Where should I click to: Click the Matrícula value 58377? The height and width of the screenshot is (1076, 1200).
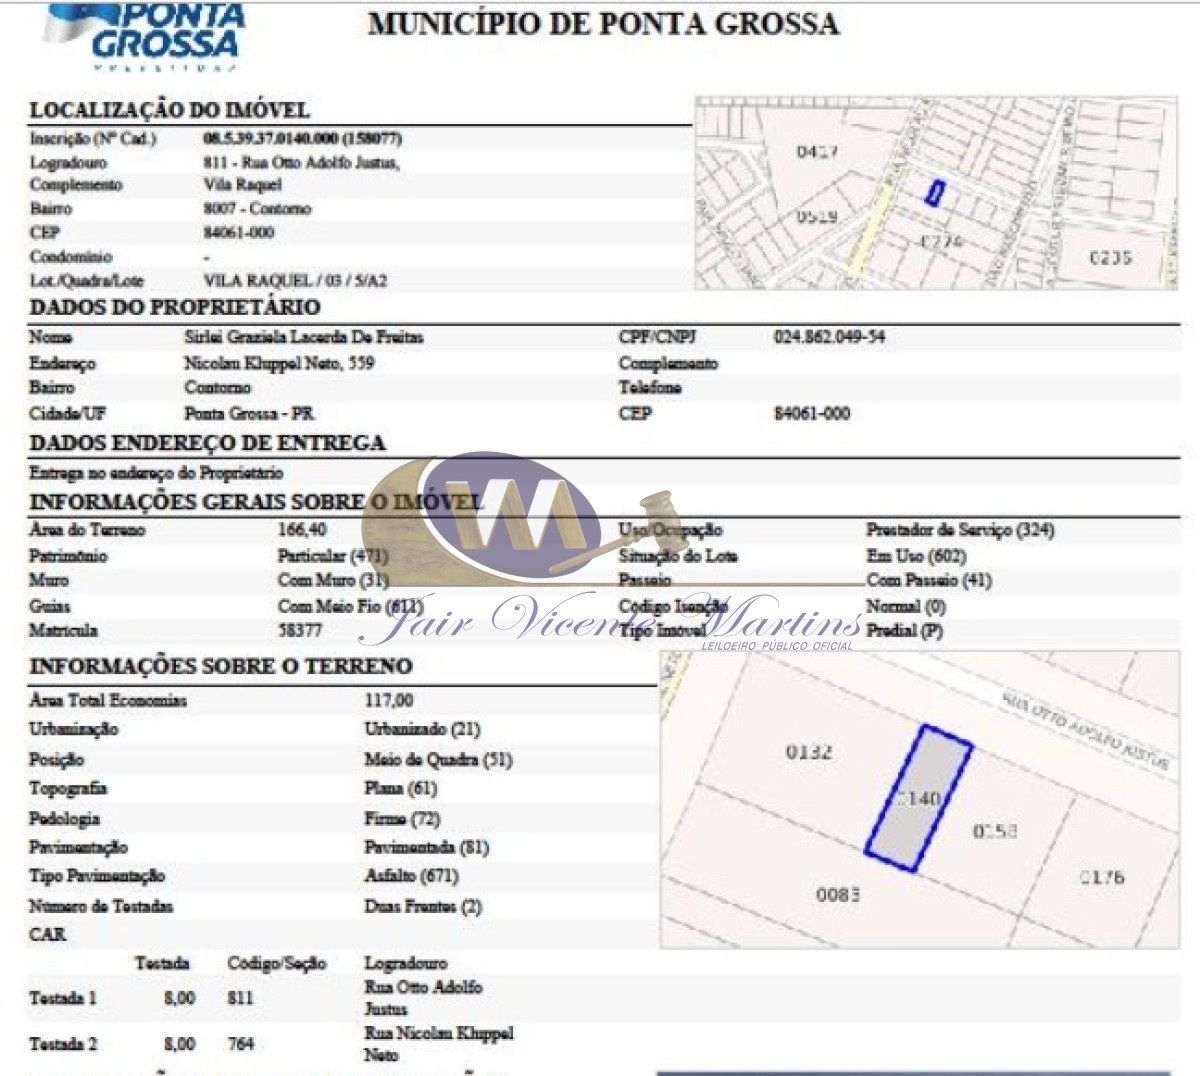(x=300, y=631)
